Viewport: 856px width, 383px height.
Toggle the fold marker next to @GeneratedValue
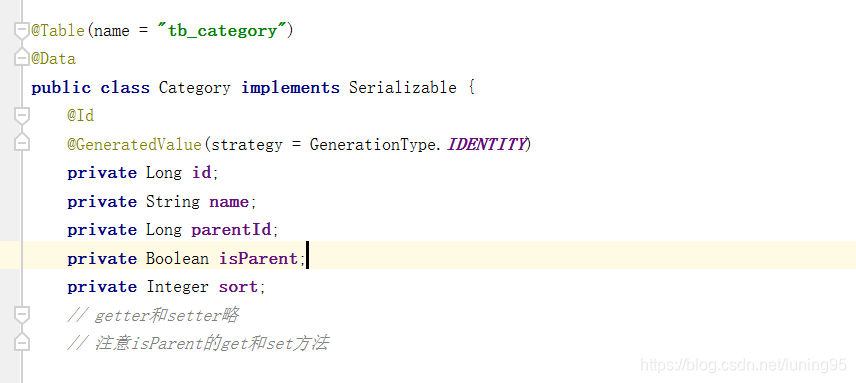point(21,142)
